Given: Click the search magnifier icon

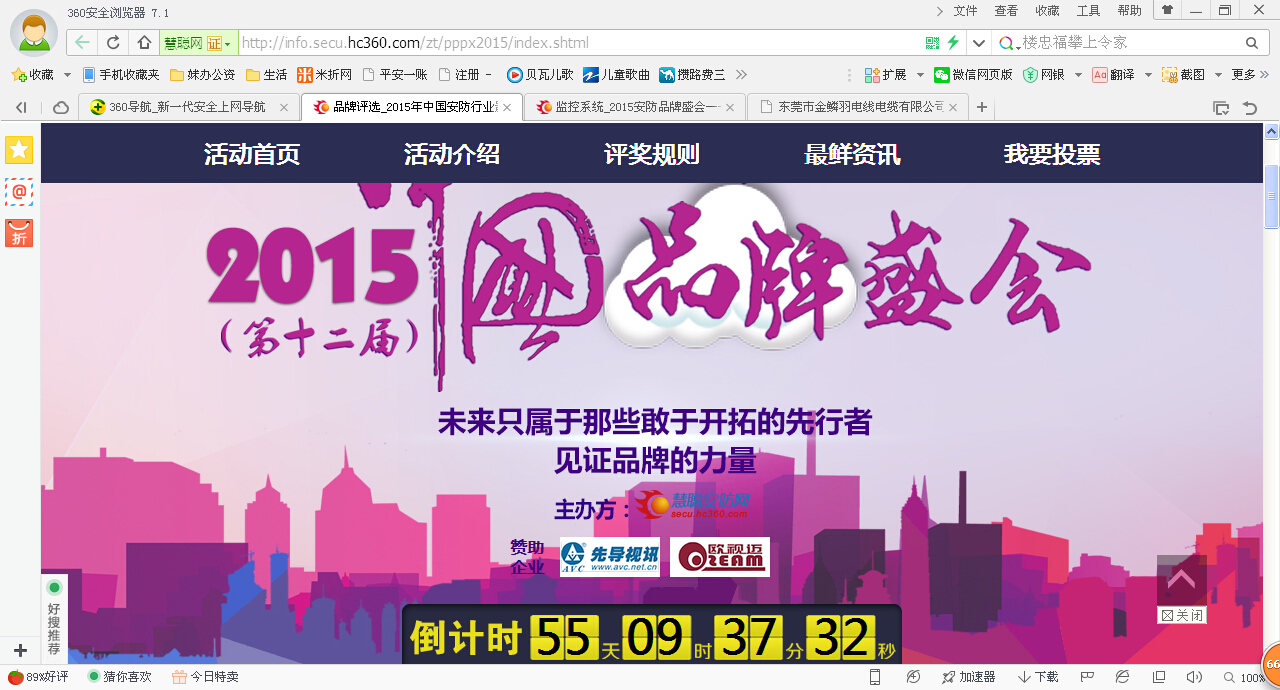Looking at the screenshot, I should (1251, 43).
